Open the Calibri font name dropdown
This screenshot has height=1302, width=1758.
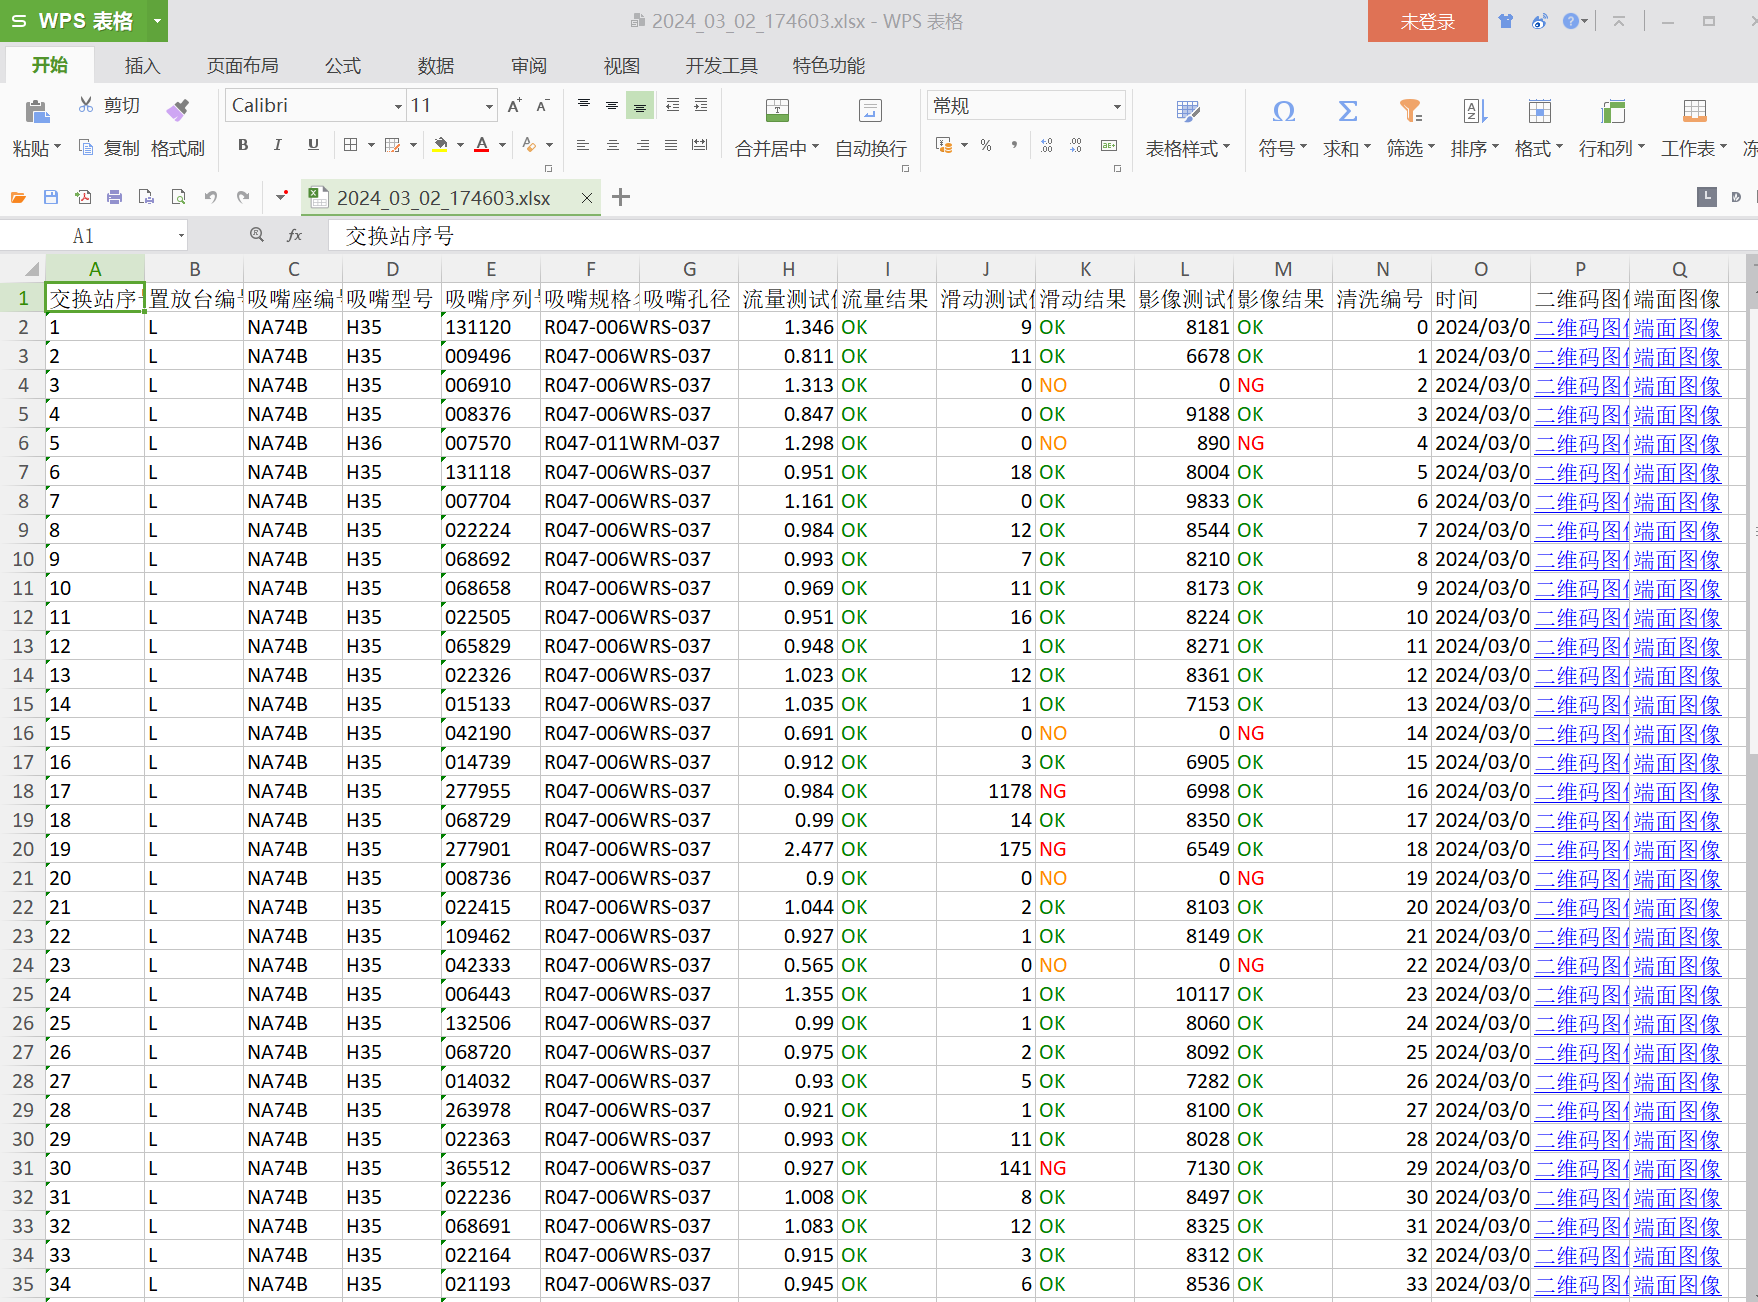[398, 106]
